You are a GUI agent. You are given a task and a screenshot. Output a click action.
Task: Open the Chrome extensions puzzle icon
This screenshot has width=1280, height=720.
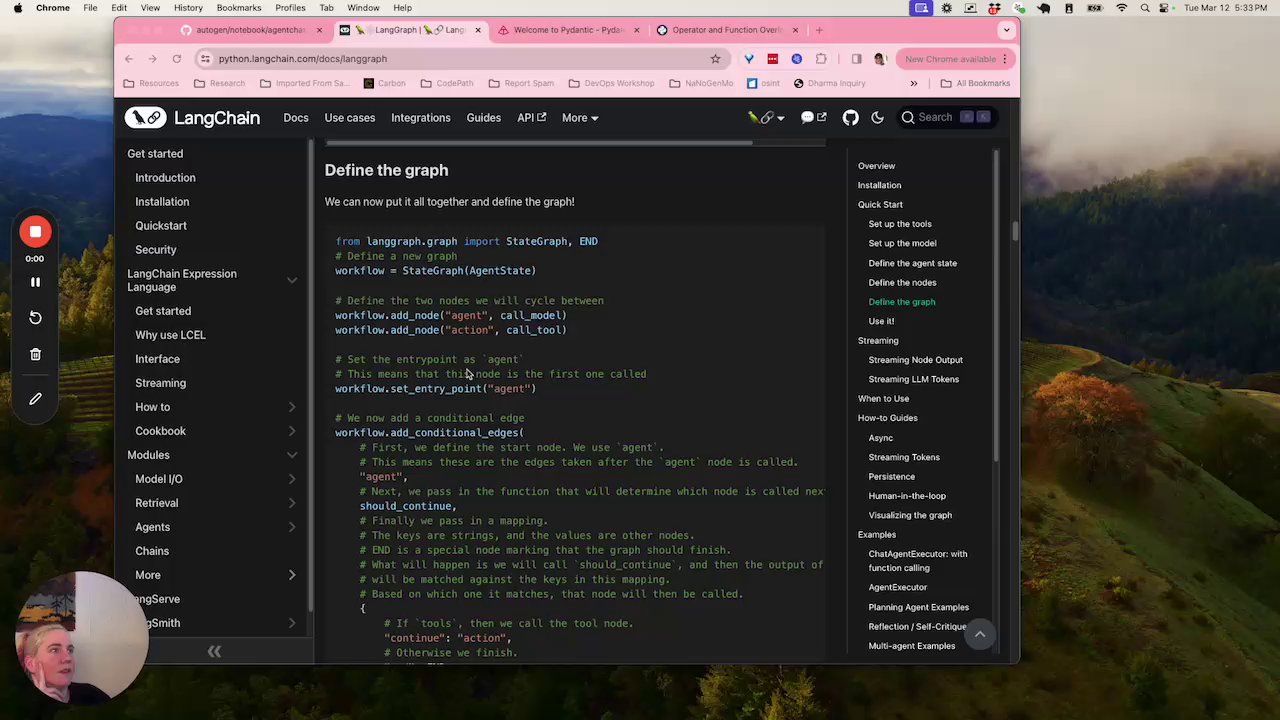coord(821,59)
